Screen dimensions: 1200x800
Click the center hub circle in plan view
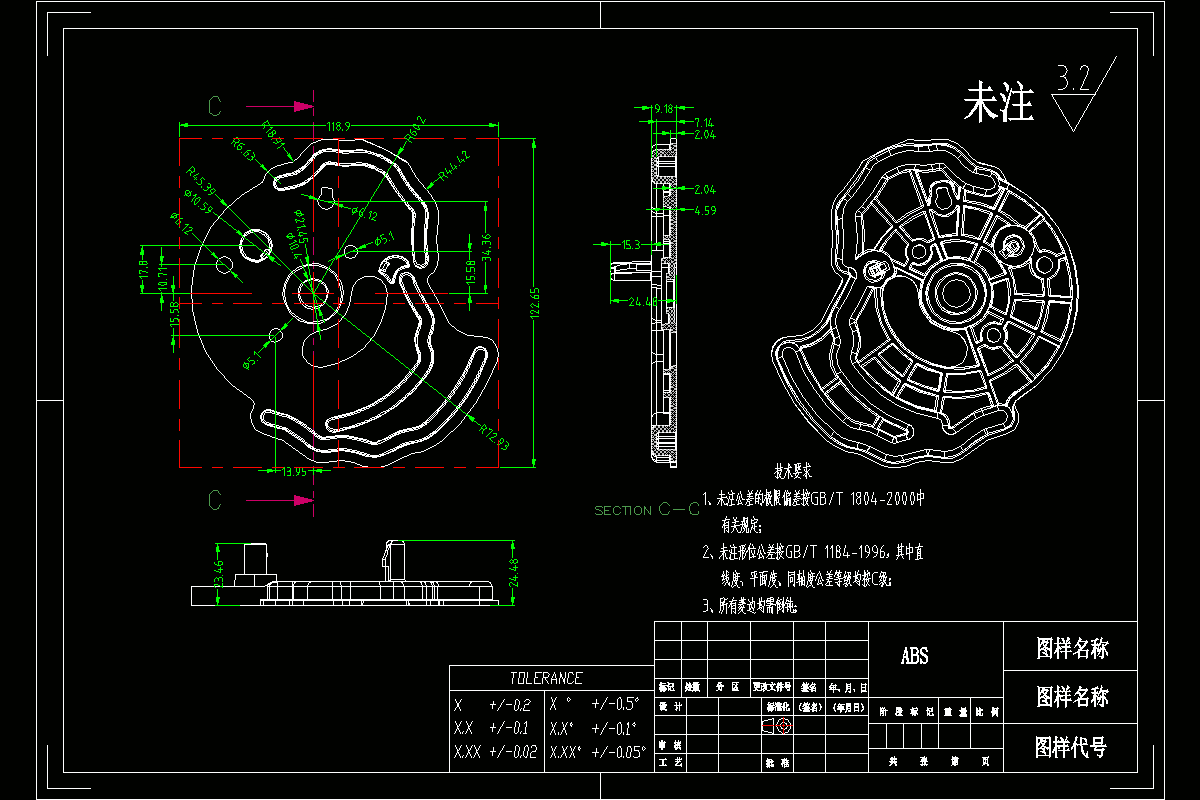pyautogui.click(x=313, y=291)
